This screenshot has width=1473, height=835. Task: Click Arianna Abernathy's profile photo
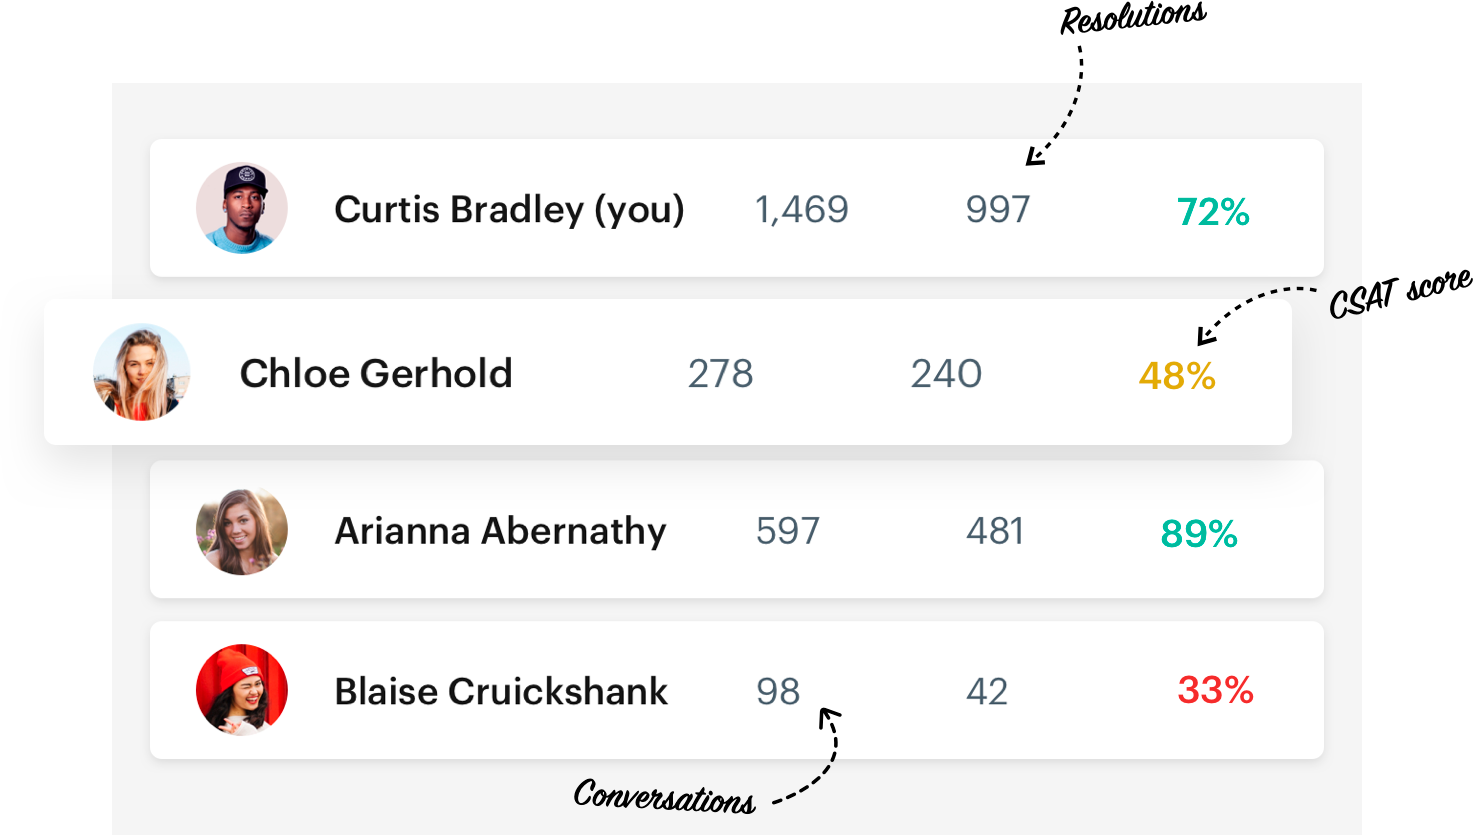tap(242, 530)
